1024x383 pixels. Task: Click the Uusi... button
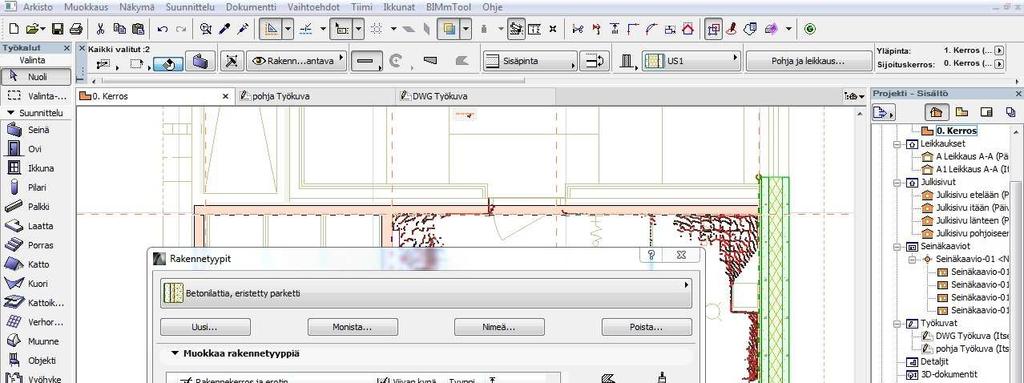coord(205,327)
